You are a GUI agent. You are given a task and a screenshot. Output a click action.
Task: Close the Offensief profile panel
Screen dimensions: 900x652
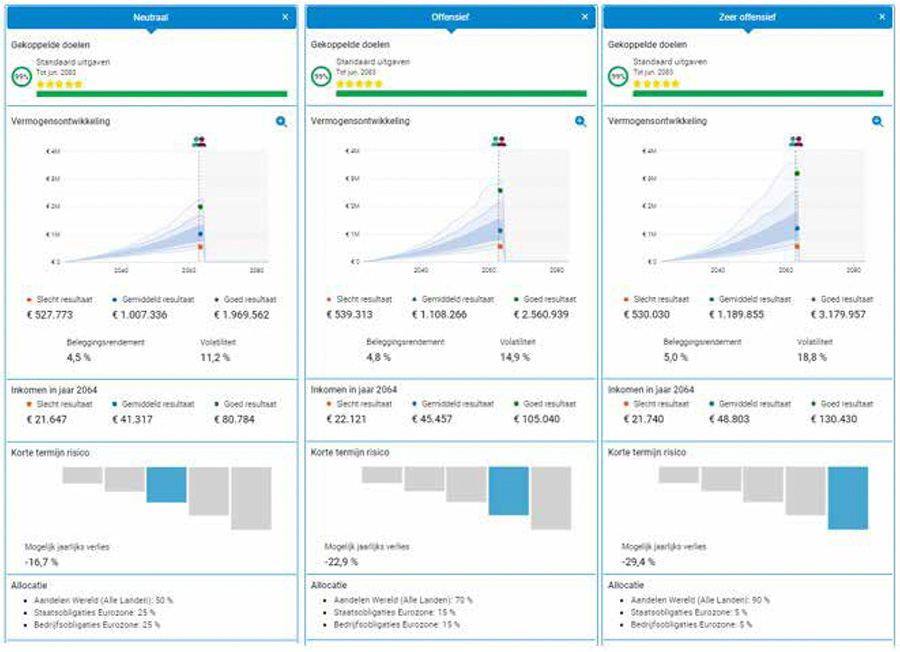click(585, 17)
